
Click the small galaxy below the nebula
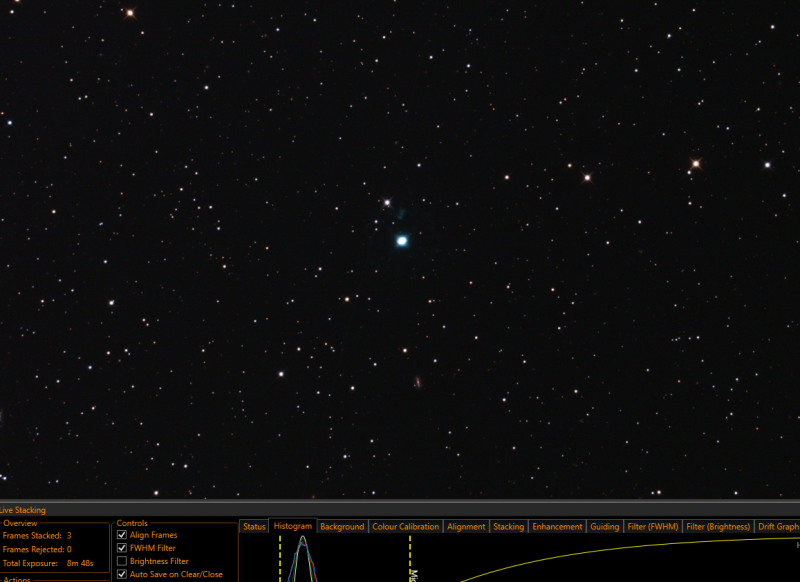[418, 382]
